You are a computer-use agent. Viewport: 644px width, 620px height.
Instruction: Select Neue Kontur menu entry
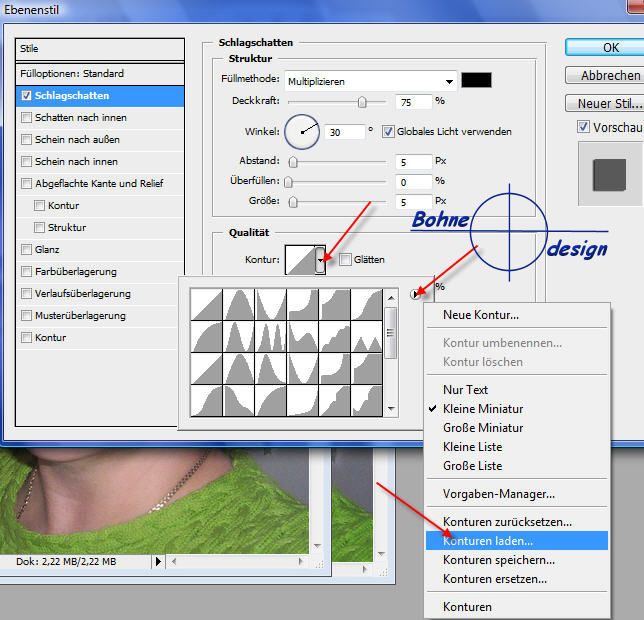click(x=480, y=315)
